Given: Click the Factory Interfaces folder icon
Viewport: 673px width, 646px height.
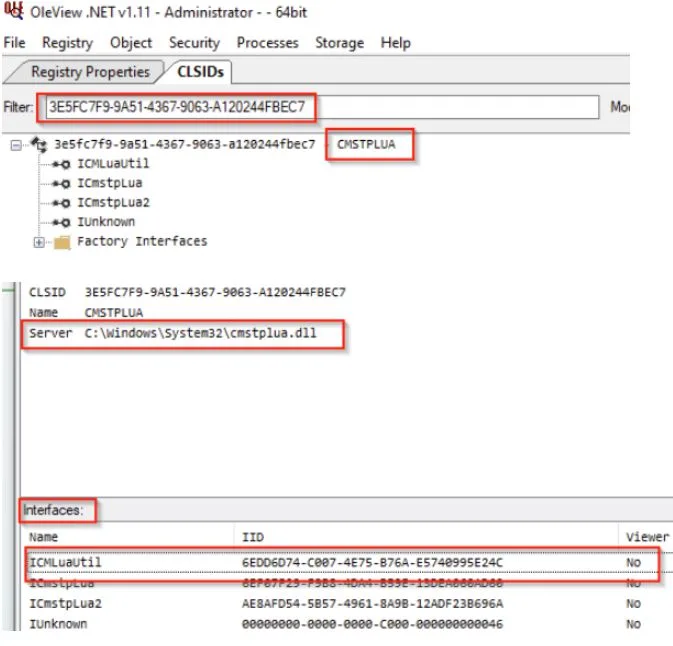Looking at the screenshot, I should [62, 243].
